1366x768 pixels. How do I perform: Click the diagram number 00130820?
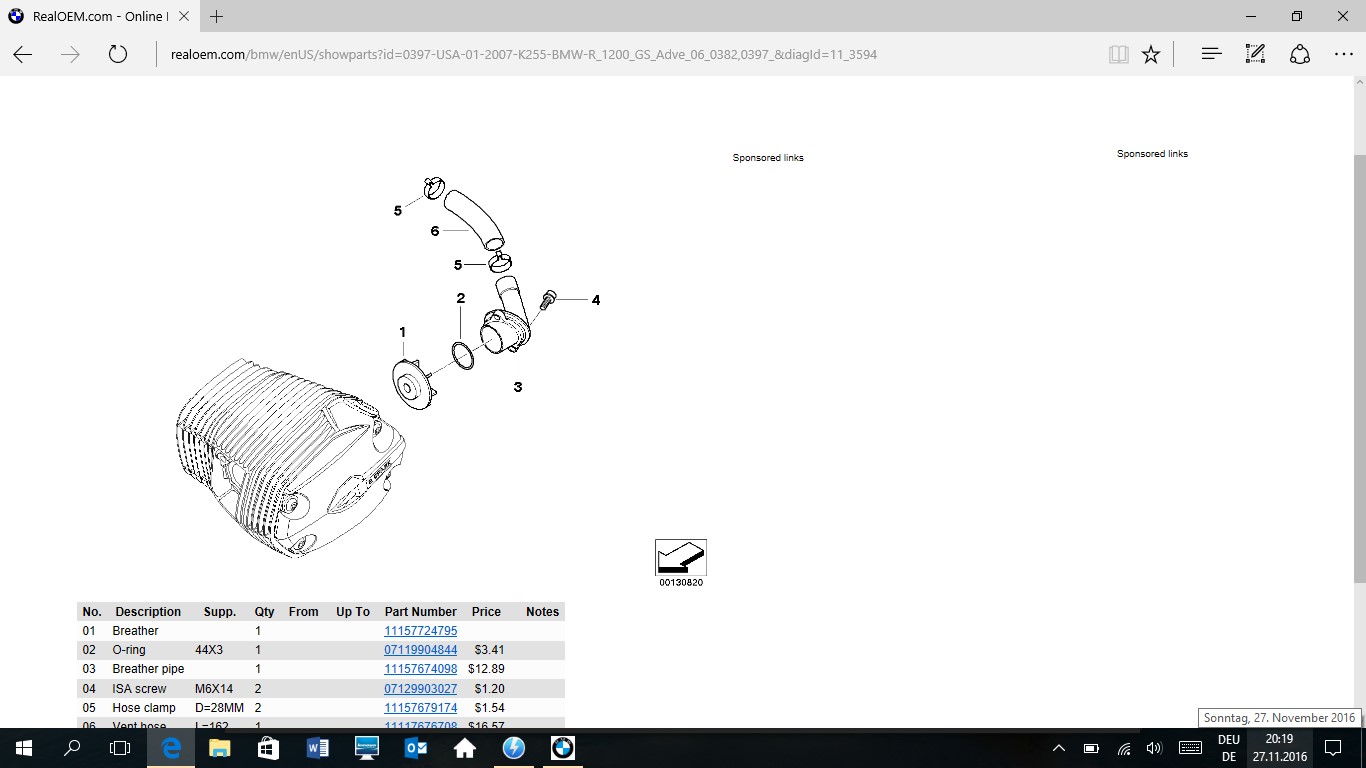click(681, 582)
